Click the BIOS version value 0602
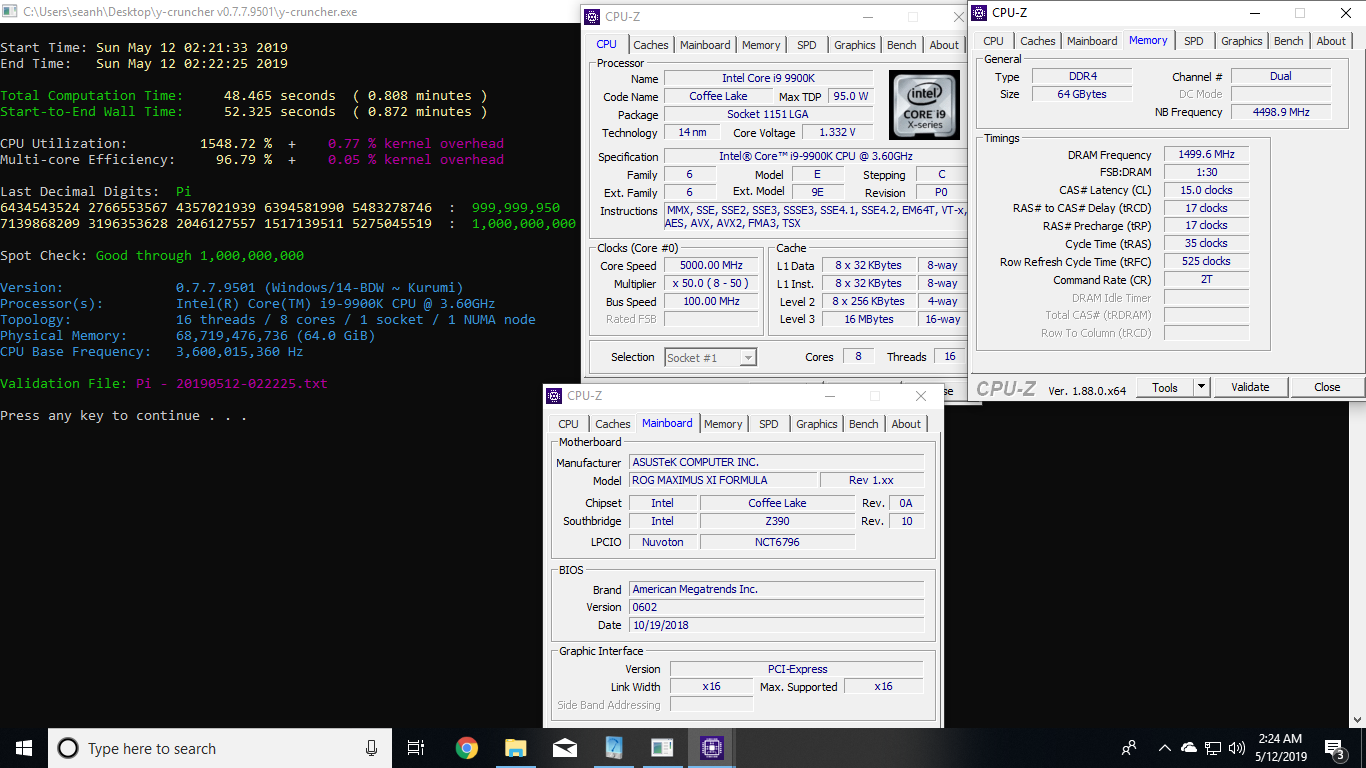This screenshot has width=1366, height=768. coord(776,607)
